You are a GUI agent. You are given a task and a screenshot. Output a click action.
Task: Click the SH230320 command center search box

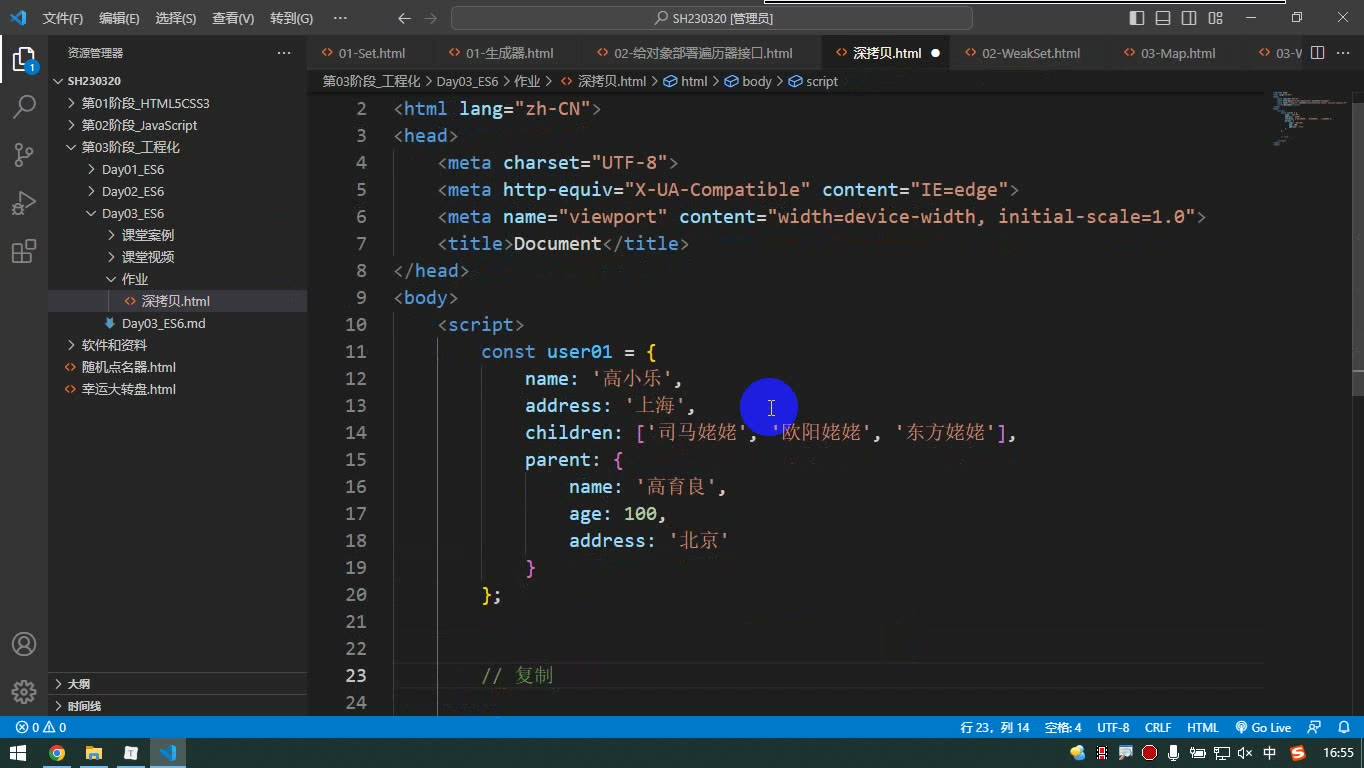click(712, 18)
